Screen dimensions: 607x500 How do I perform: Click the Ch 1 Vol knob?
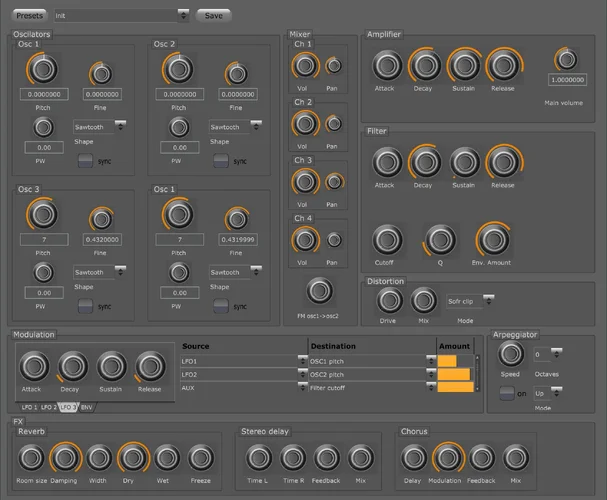tap(305, 66)
